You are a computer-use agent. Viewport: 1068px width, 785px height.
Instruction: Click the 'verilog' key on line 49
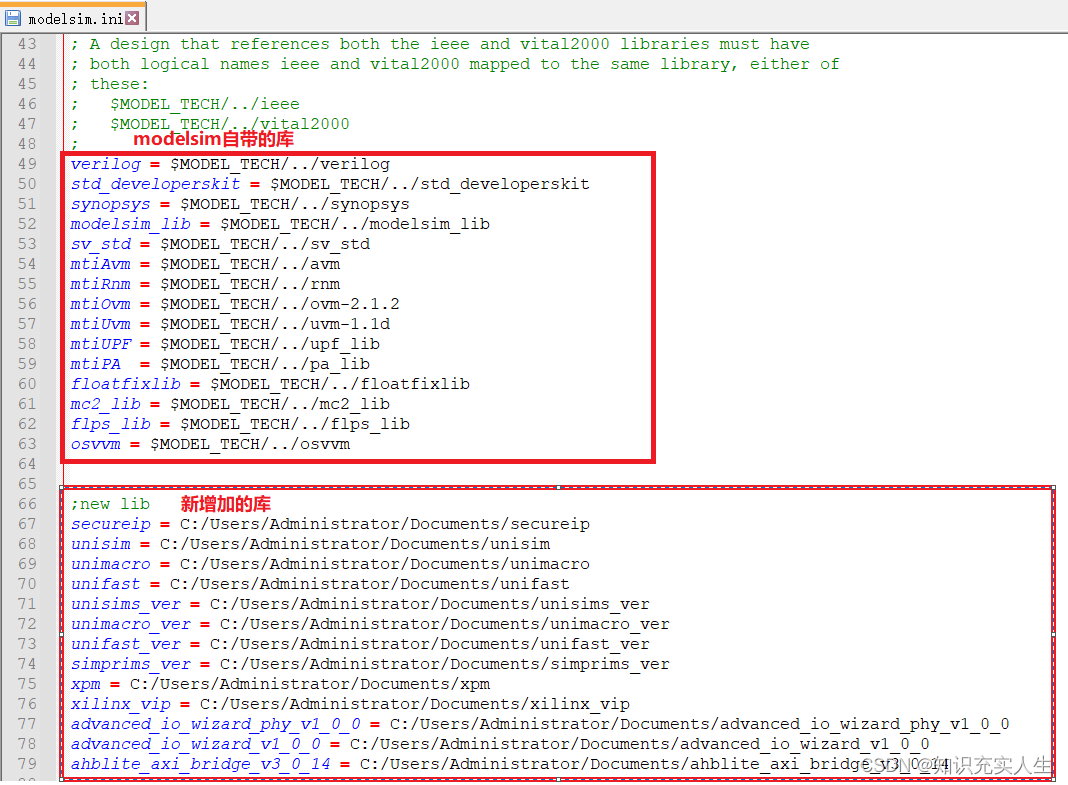106,164
